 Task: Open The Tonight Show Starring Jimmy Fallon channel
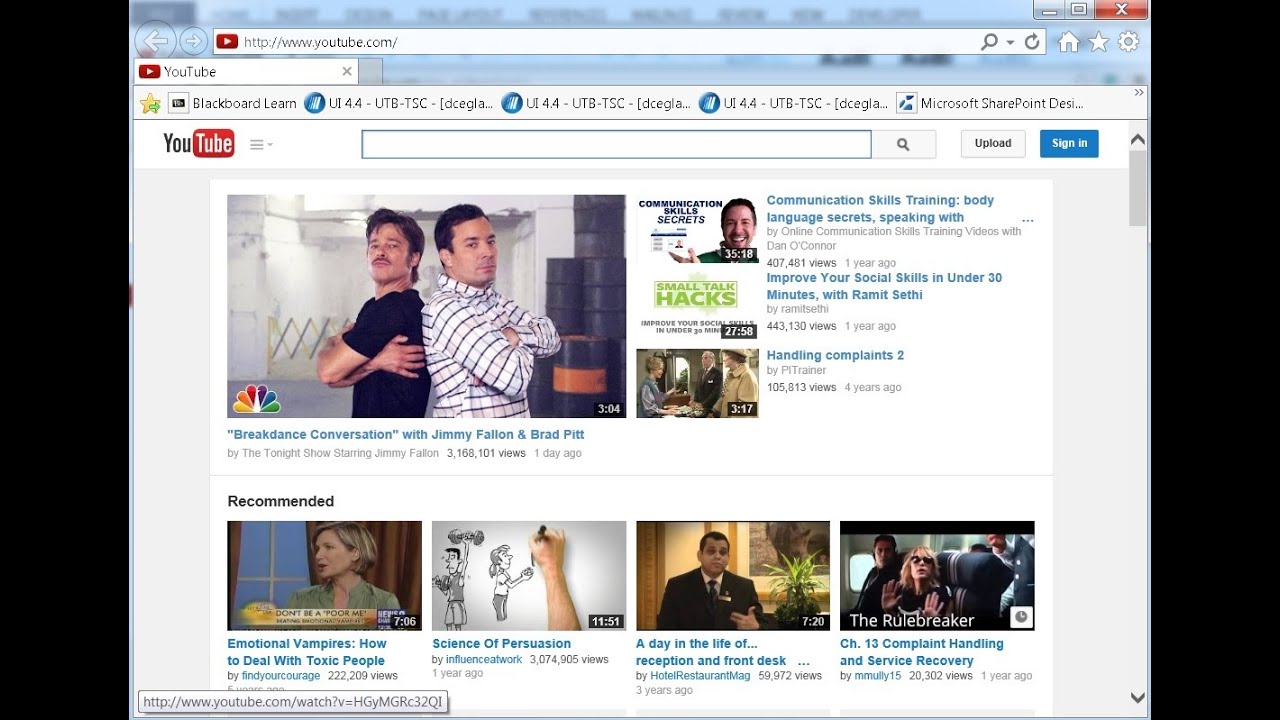[340, 453]
